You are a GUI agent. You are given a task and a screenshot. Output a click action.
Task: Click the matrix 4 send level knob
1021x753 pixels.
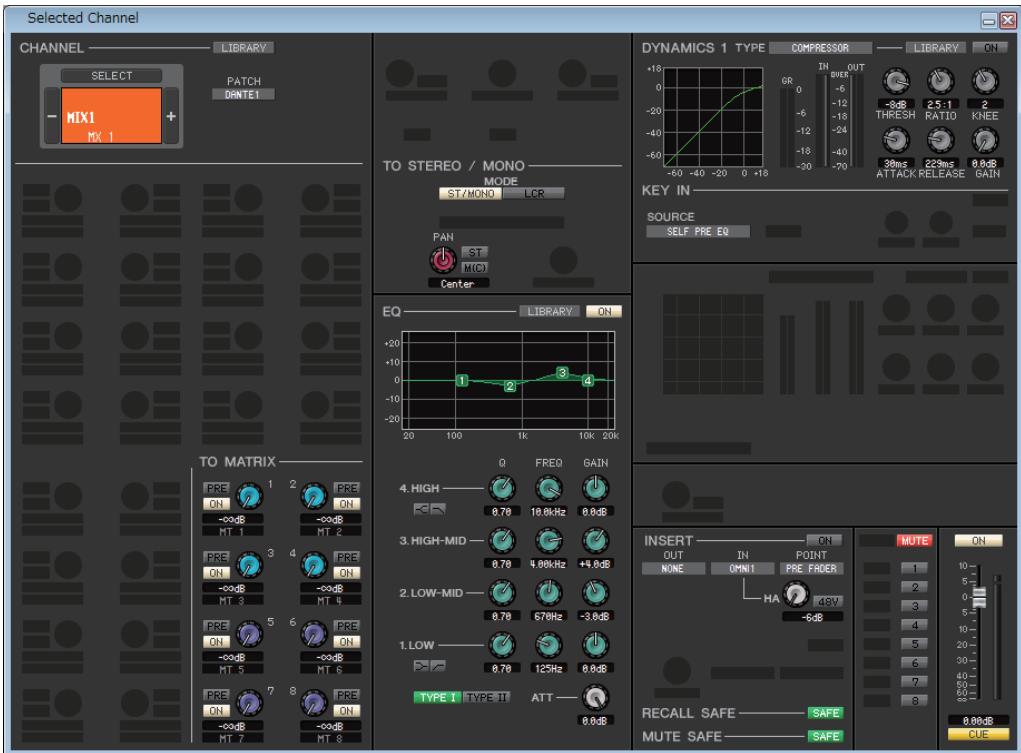(314, 566)
